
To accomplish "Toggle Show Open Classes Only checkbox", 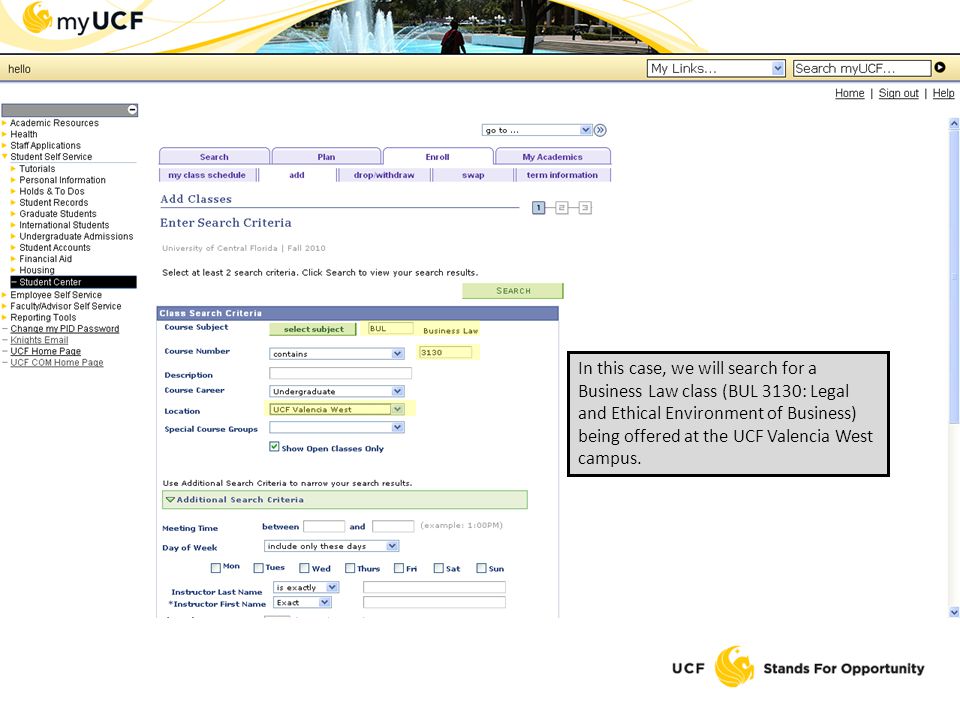I will click(274, 447).
